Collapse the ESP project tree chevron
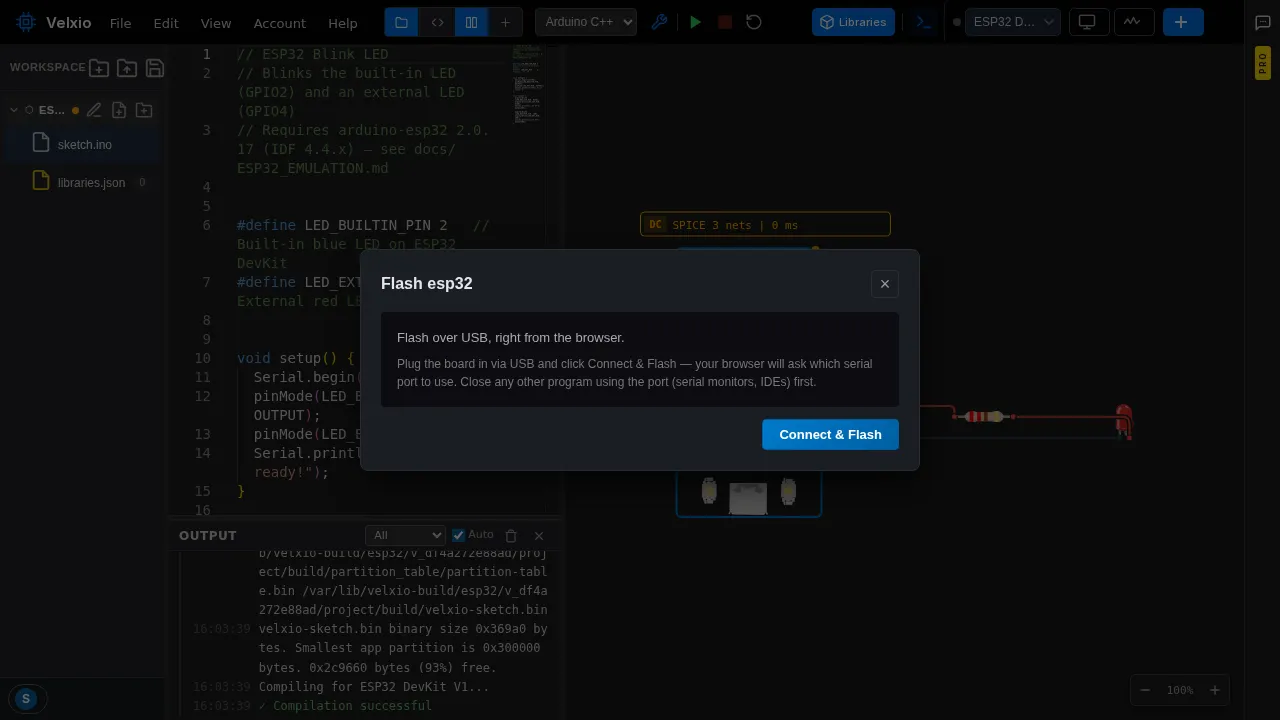Screen dimensions: 1280x720 pos(14,110)
